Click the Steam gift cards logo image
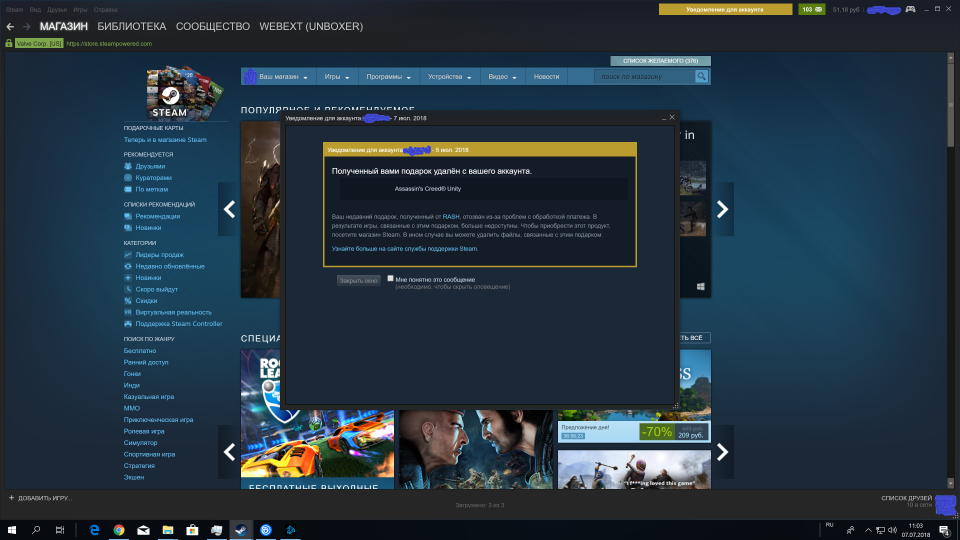The width and height of the screenshot is (960, 540). point(184,93)
